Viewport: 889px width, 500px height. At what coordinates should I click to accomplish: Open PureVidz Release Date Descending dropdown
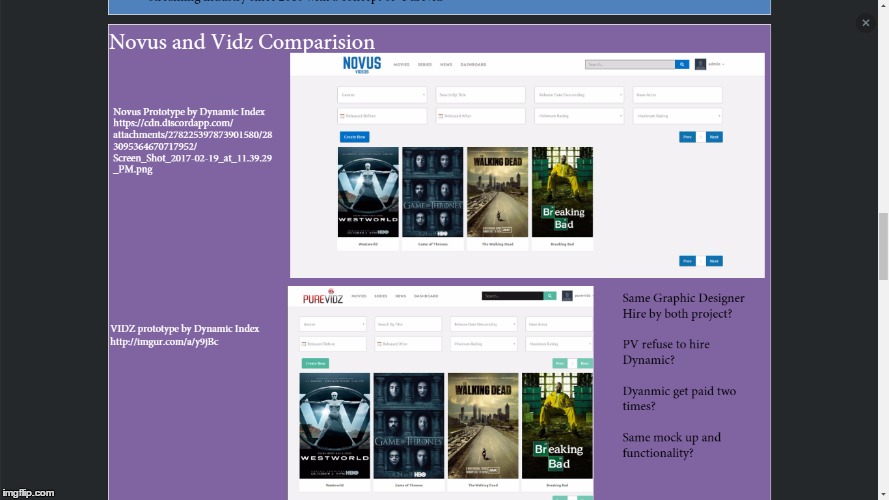[x=484, y=324]
